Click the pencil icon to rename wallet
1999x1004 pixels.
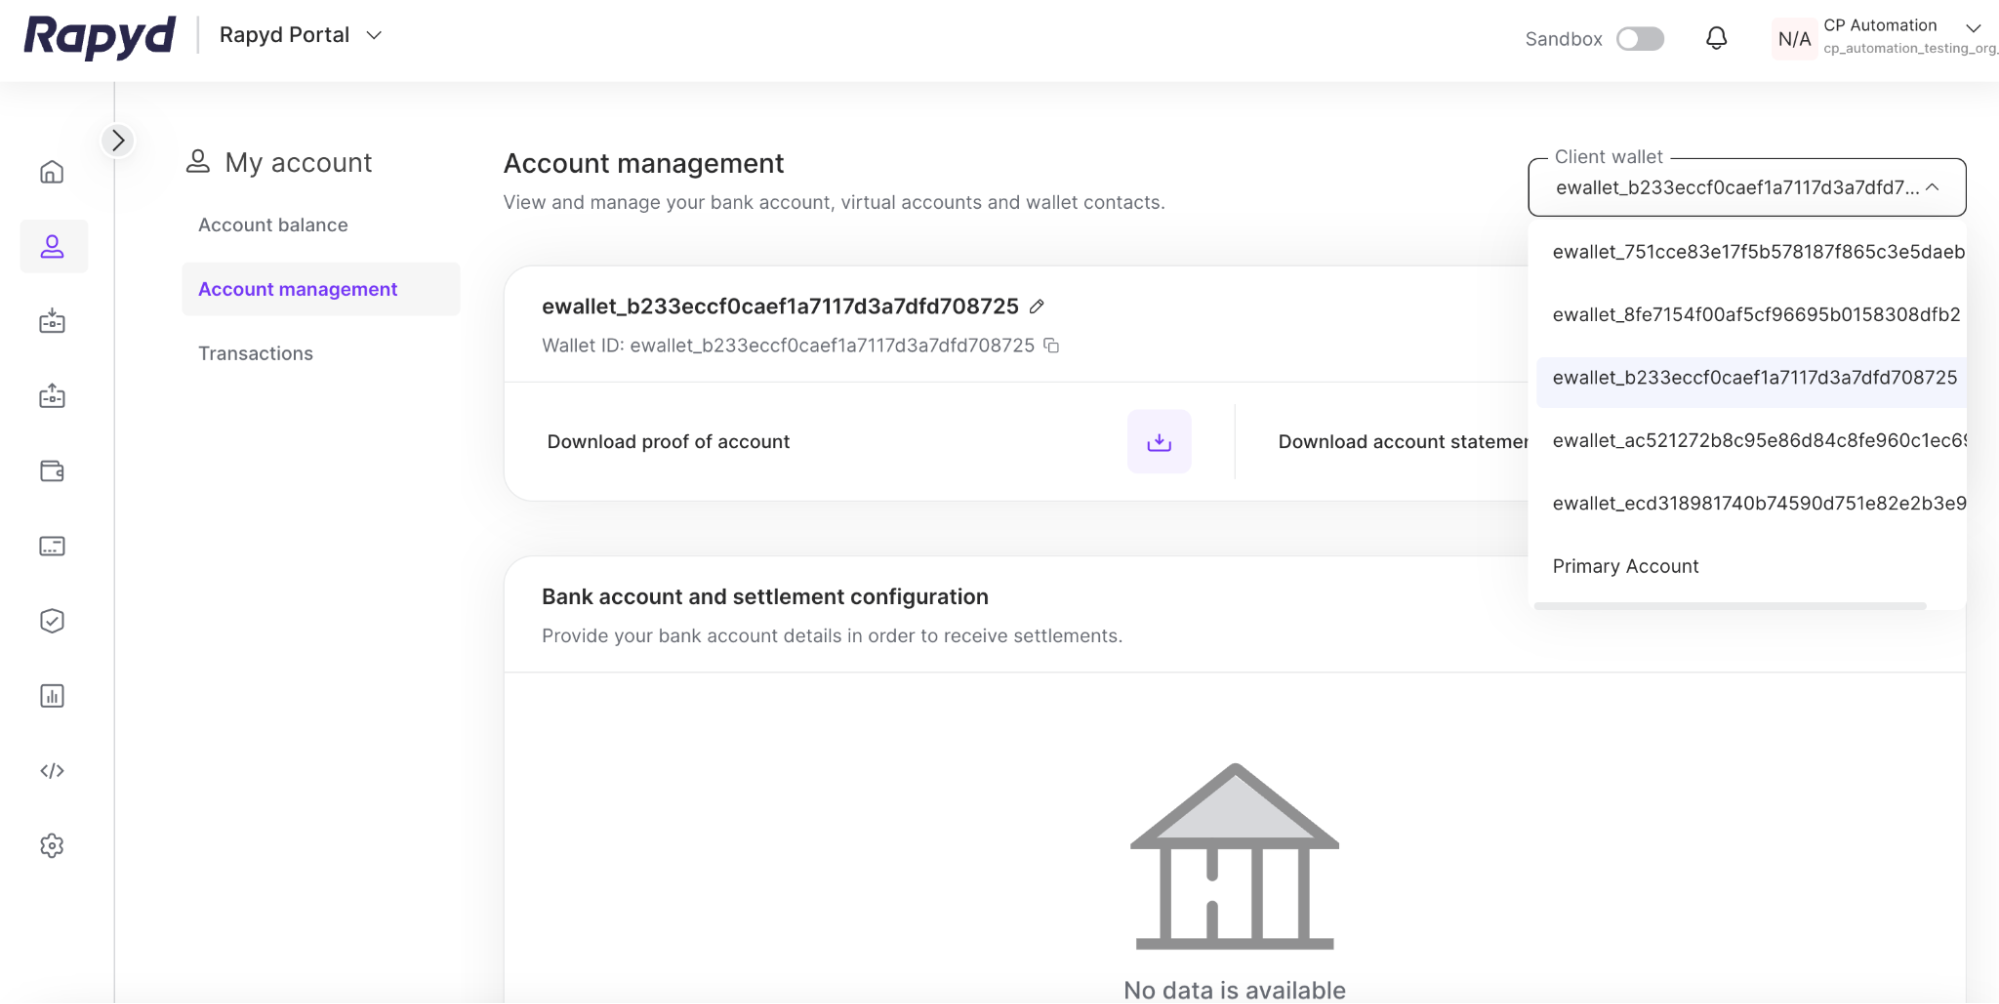(1037, 307)
